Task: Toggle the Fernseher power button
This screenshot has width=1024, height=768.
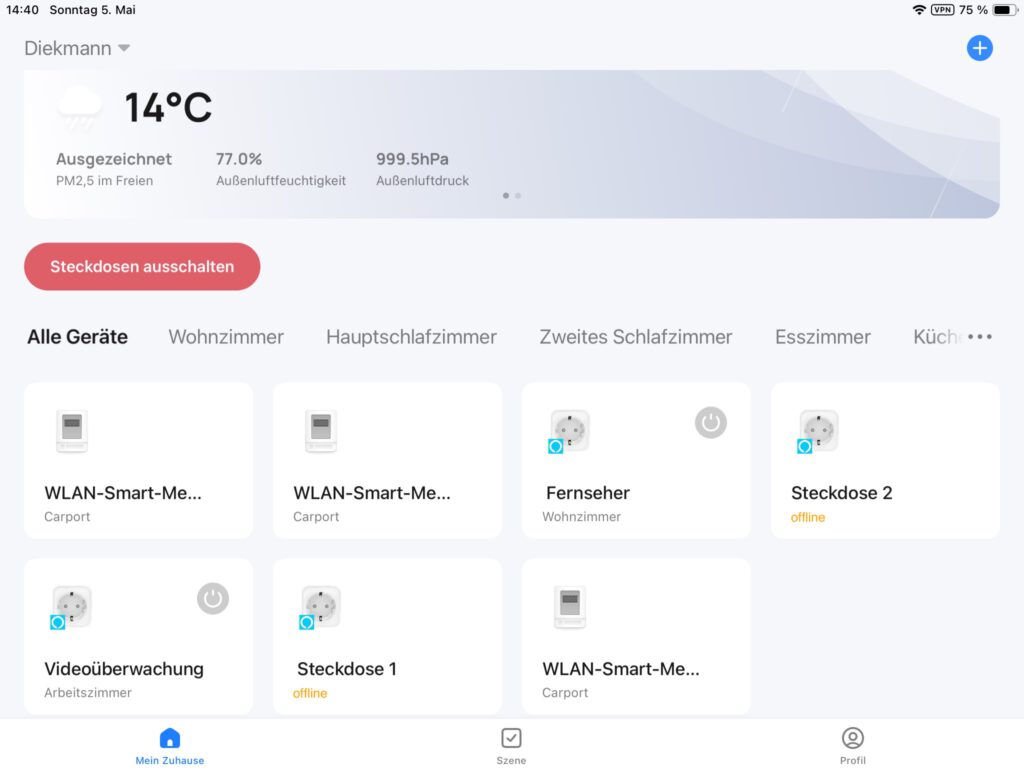Action: (711, 423)
